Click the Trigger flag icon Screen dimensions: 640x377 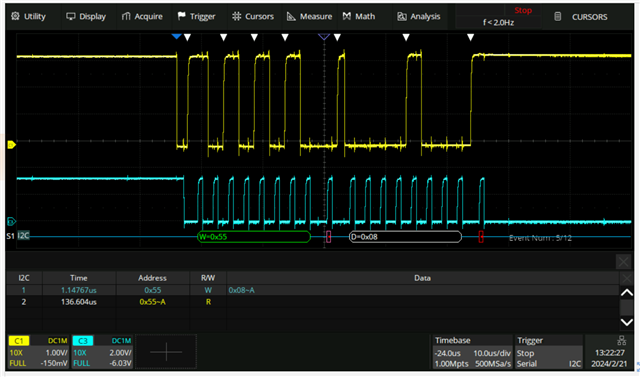click(181, 16)
